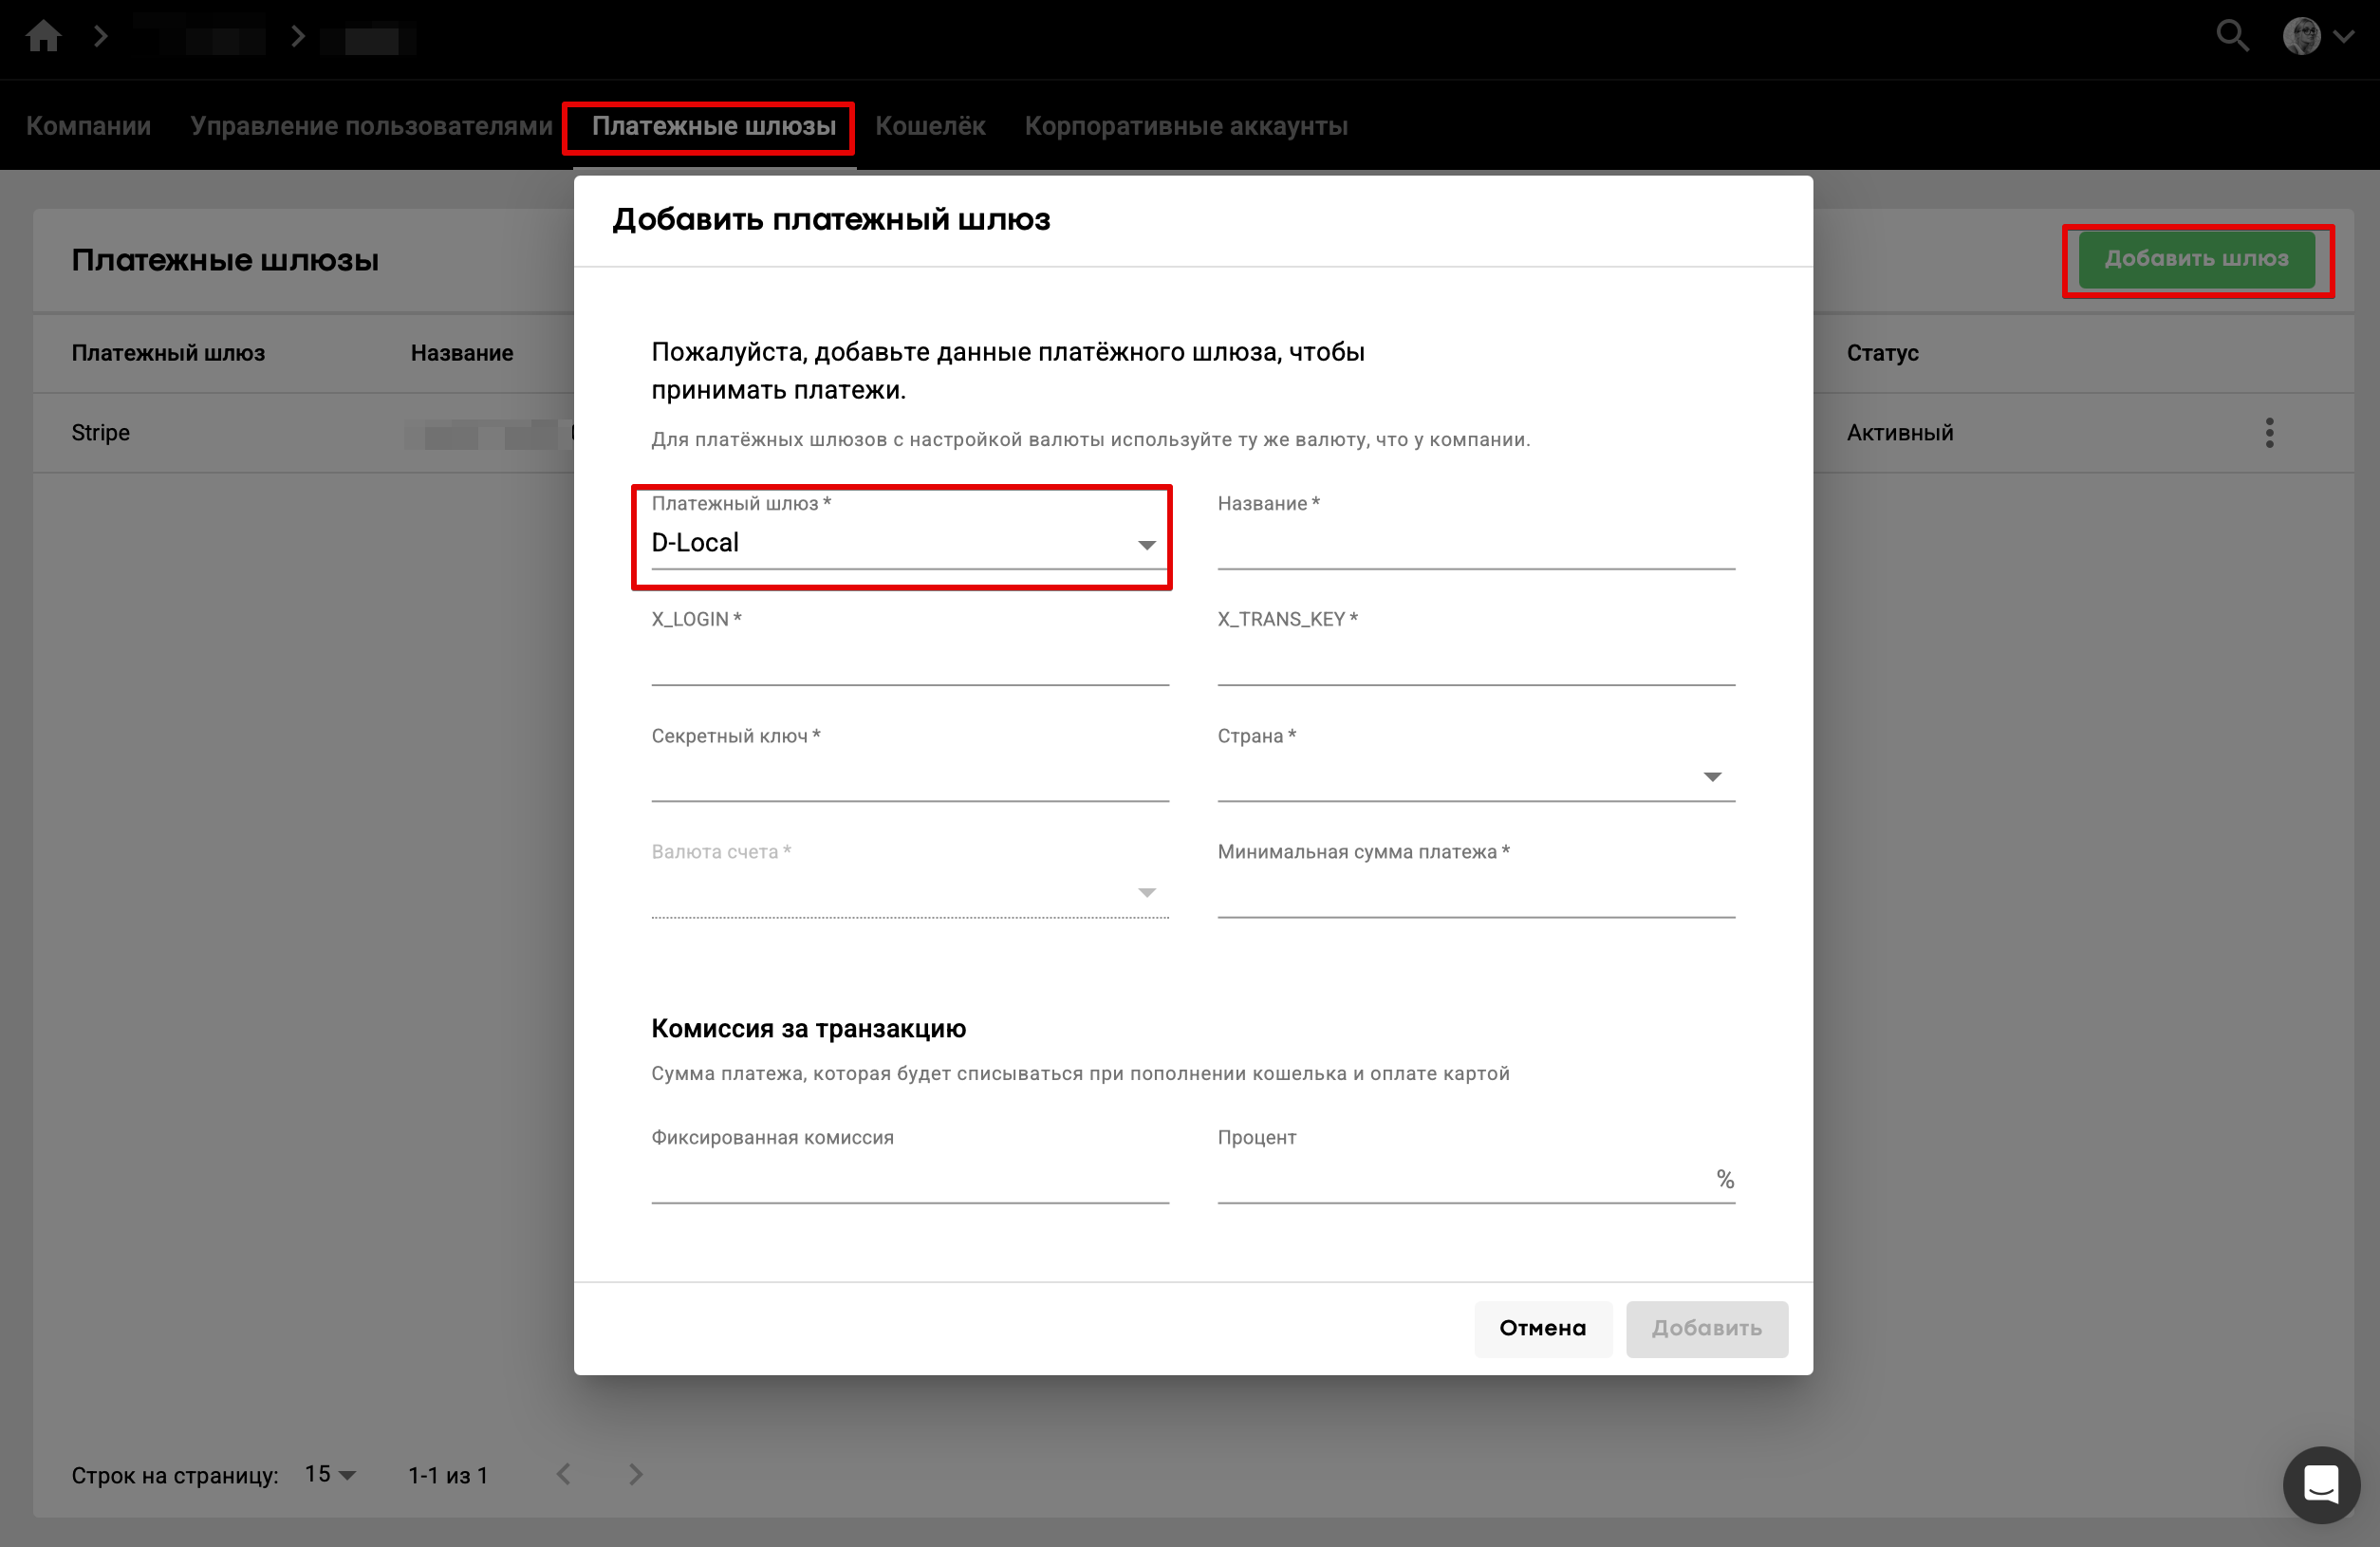Open the Корпоративные аккаунты tab
Screen dimensions: 2380x1547
(1185, 126)
